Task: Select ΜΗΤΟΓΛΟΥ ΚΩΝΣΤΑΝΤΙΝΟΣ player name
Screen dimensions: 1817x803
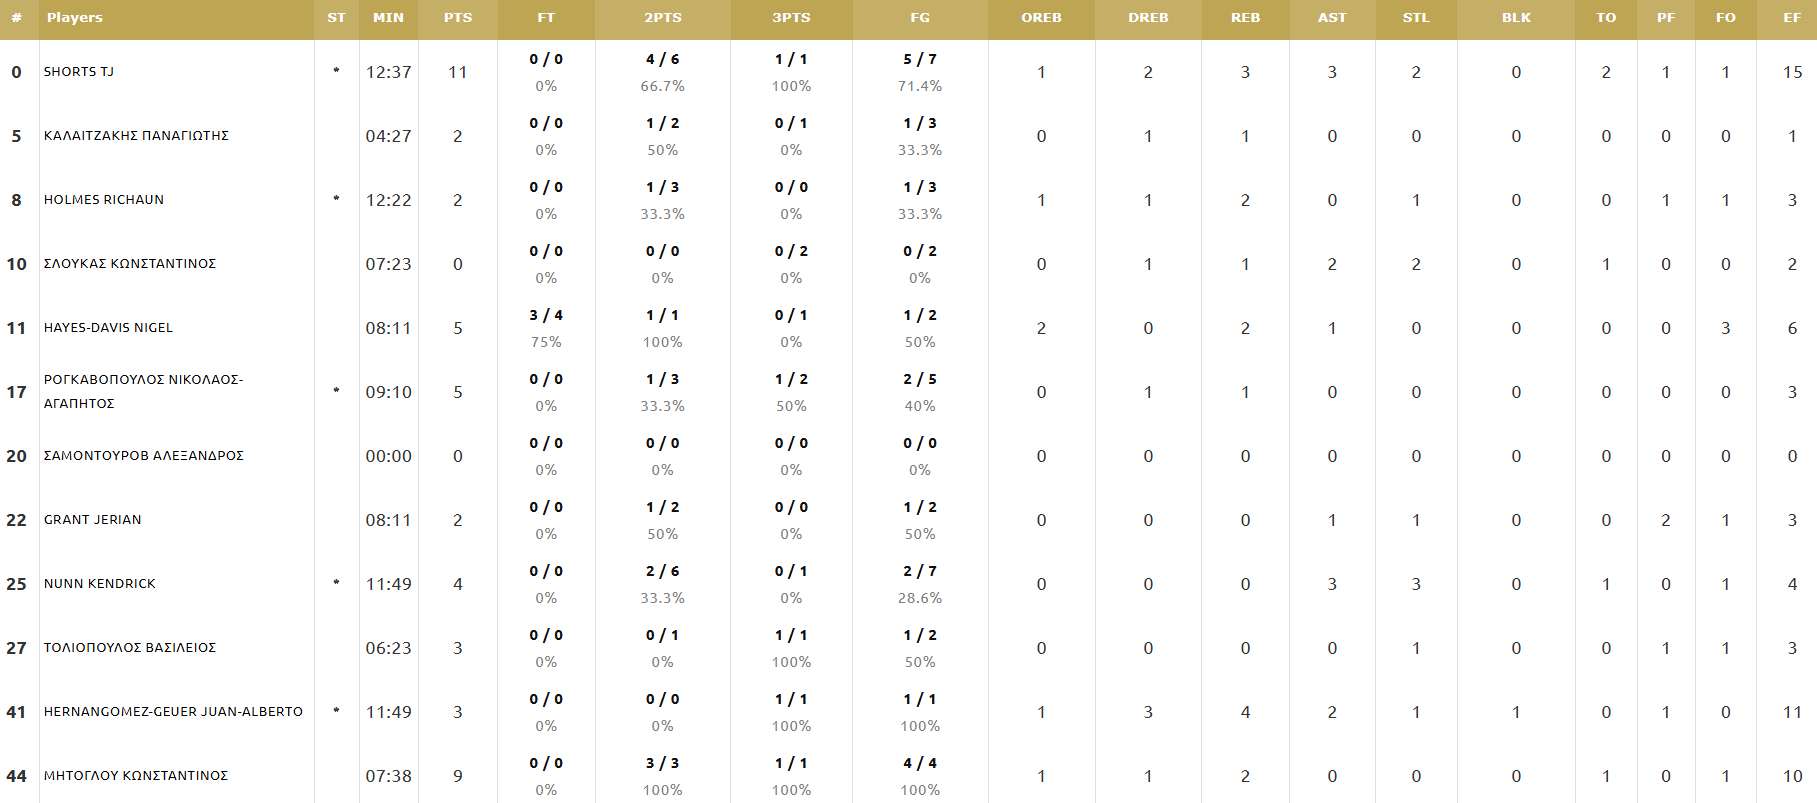Action: click(x=136, y=776)
